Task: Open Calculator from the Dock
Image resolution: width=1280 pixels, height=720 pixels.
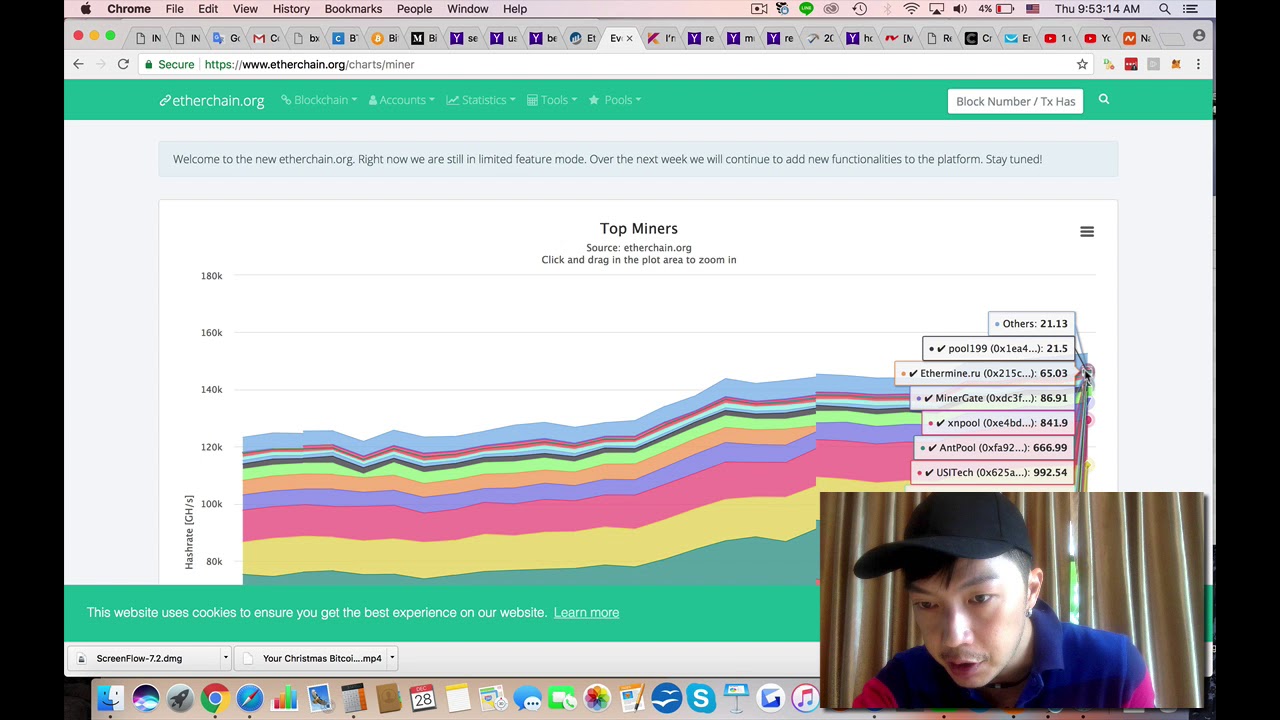Action: [x=353, y=698]
